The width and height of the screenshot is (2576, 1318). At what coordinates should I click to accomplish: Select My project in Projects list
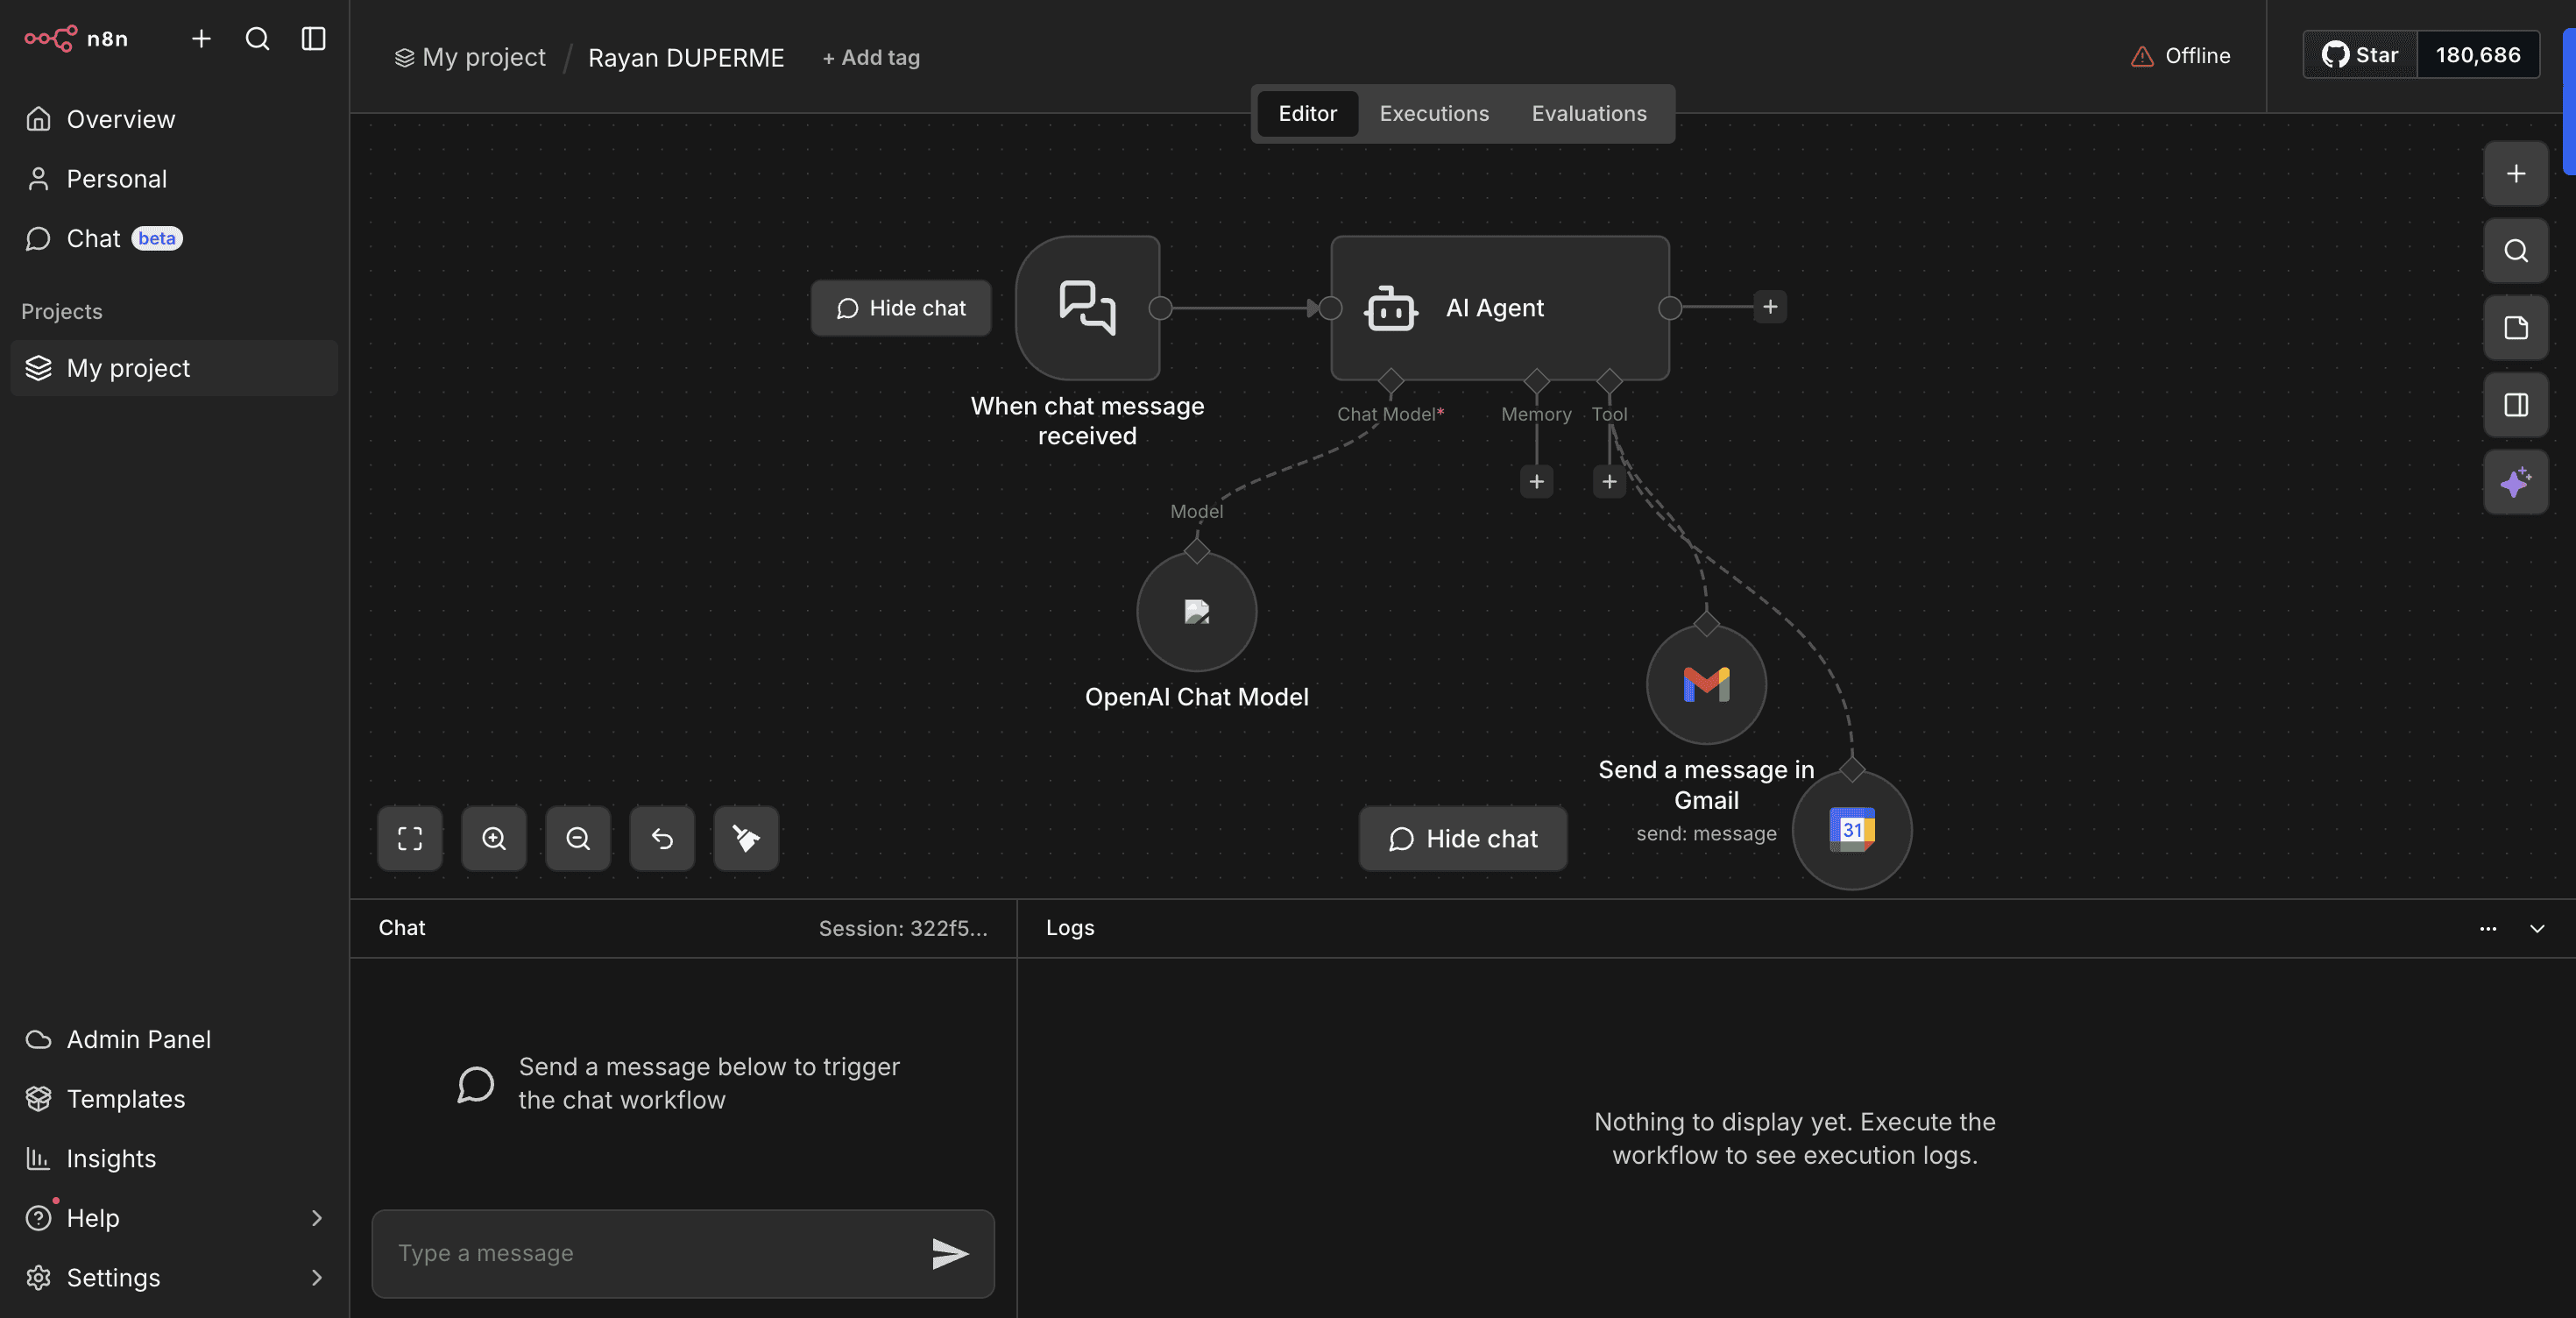[174, 368]
